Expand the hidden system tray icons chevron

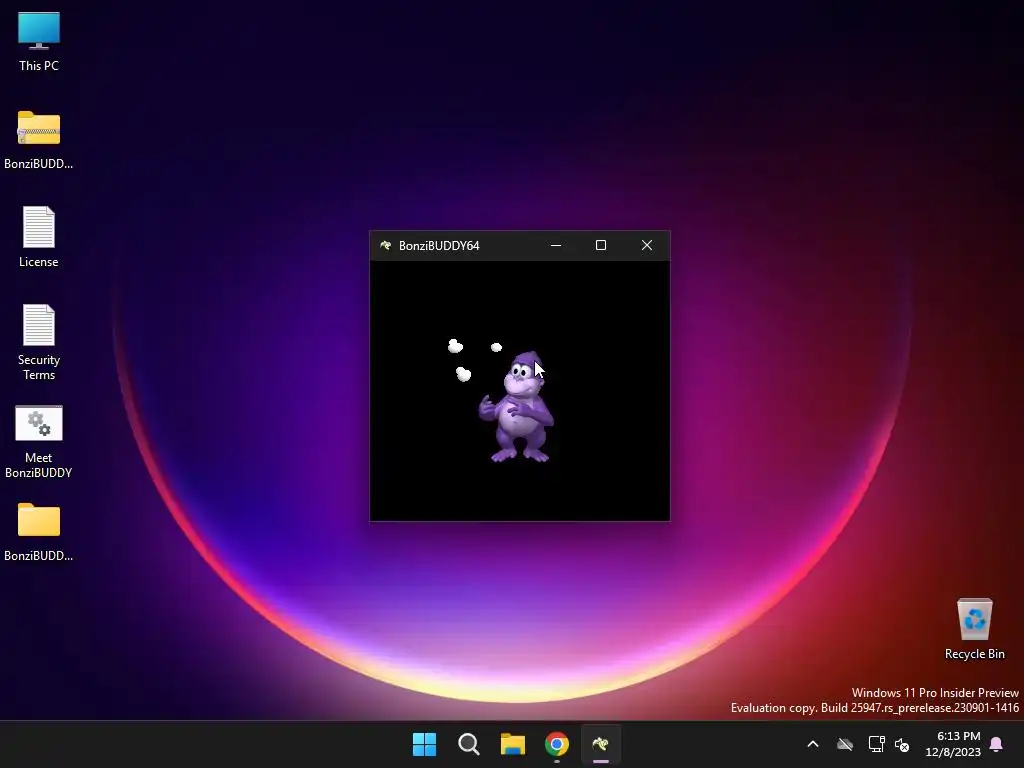tap(813, 744)
